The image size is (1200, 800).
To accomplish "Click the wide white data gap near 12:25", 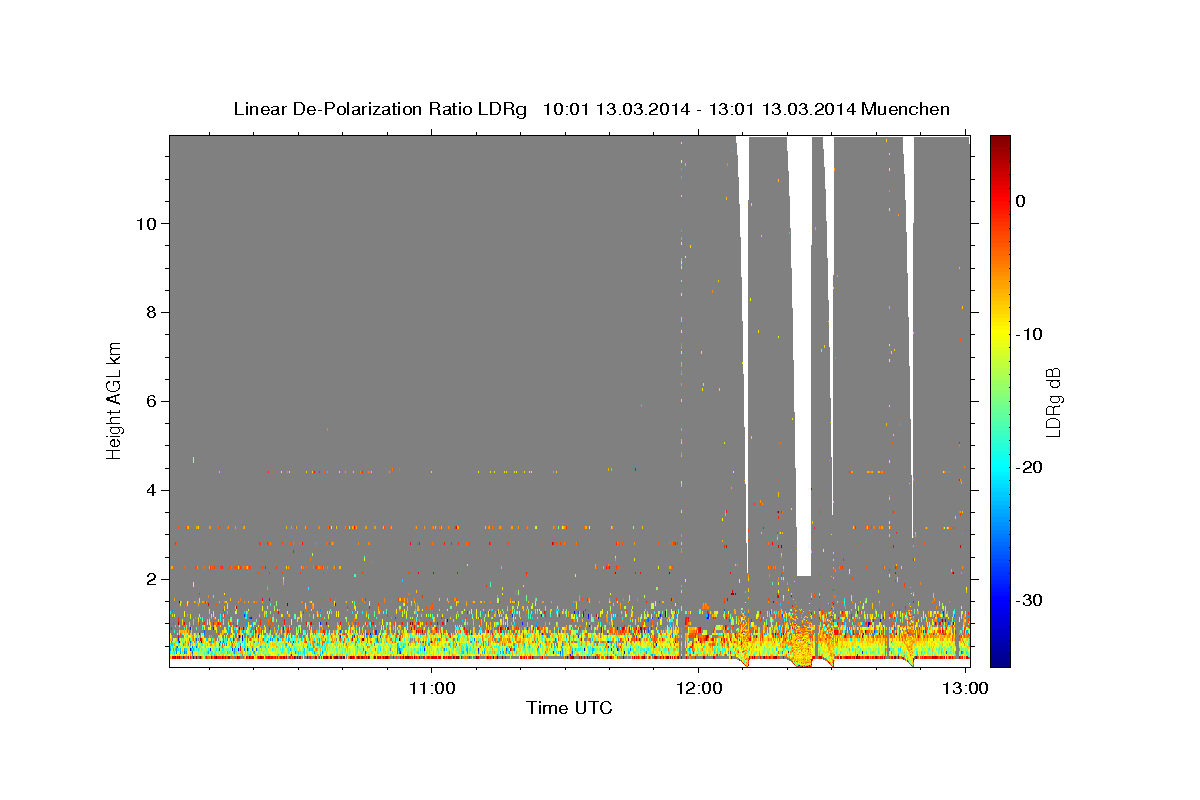I will coord(803,355).
